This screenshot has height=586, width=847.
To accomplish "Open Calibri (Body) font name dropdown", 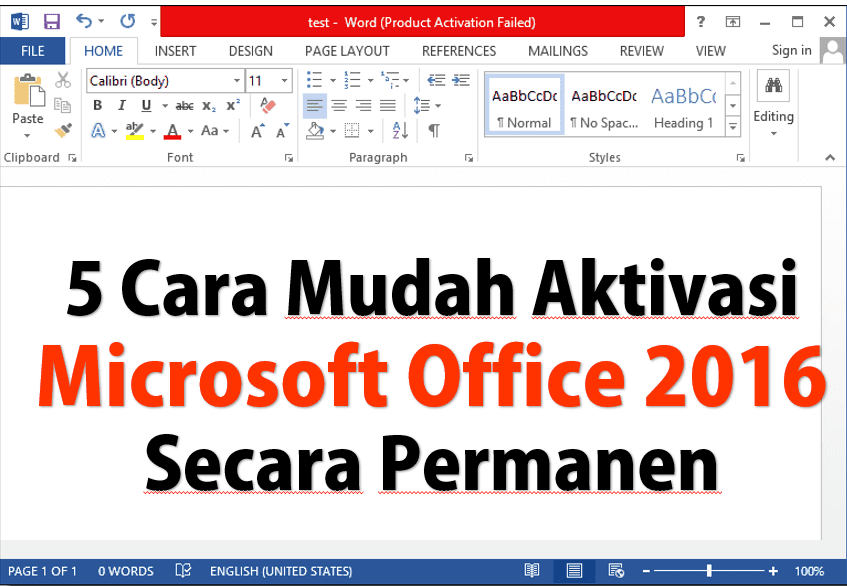I will click(237, 81).
